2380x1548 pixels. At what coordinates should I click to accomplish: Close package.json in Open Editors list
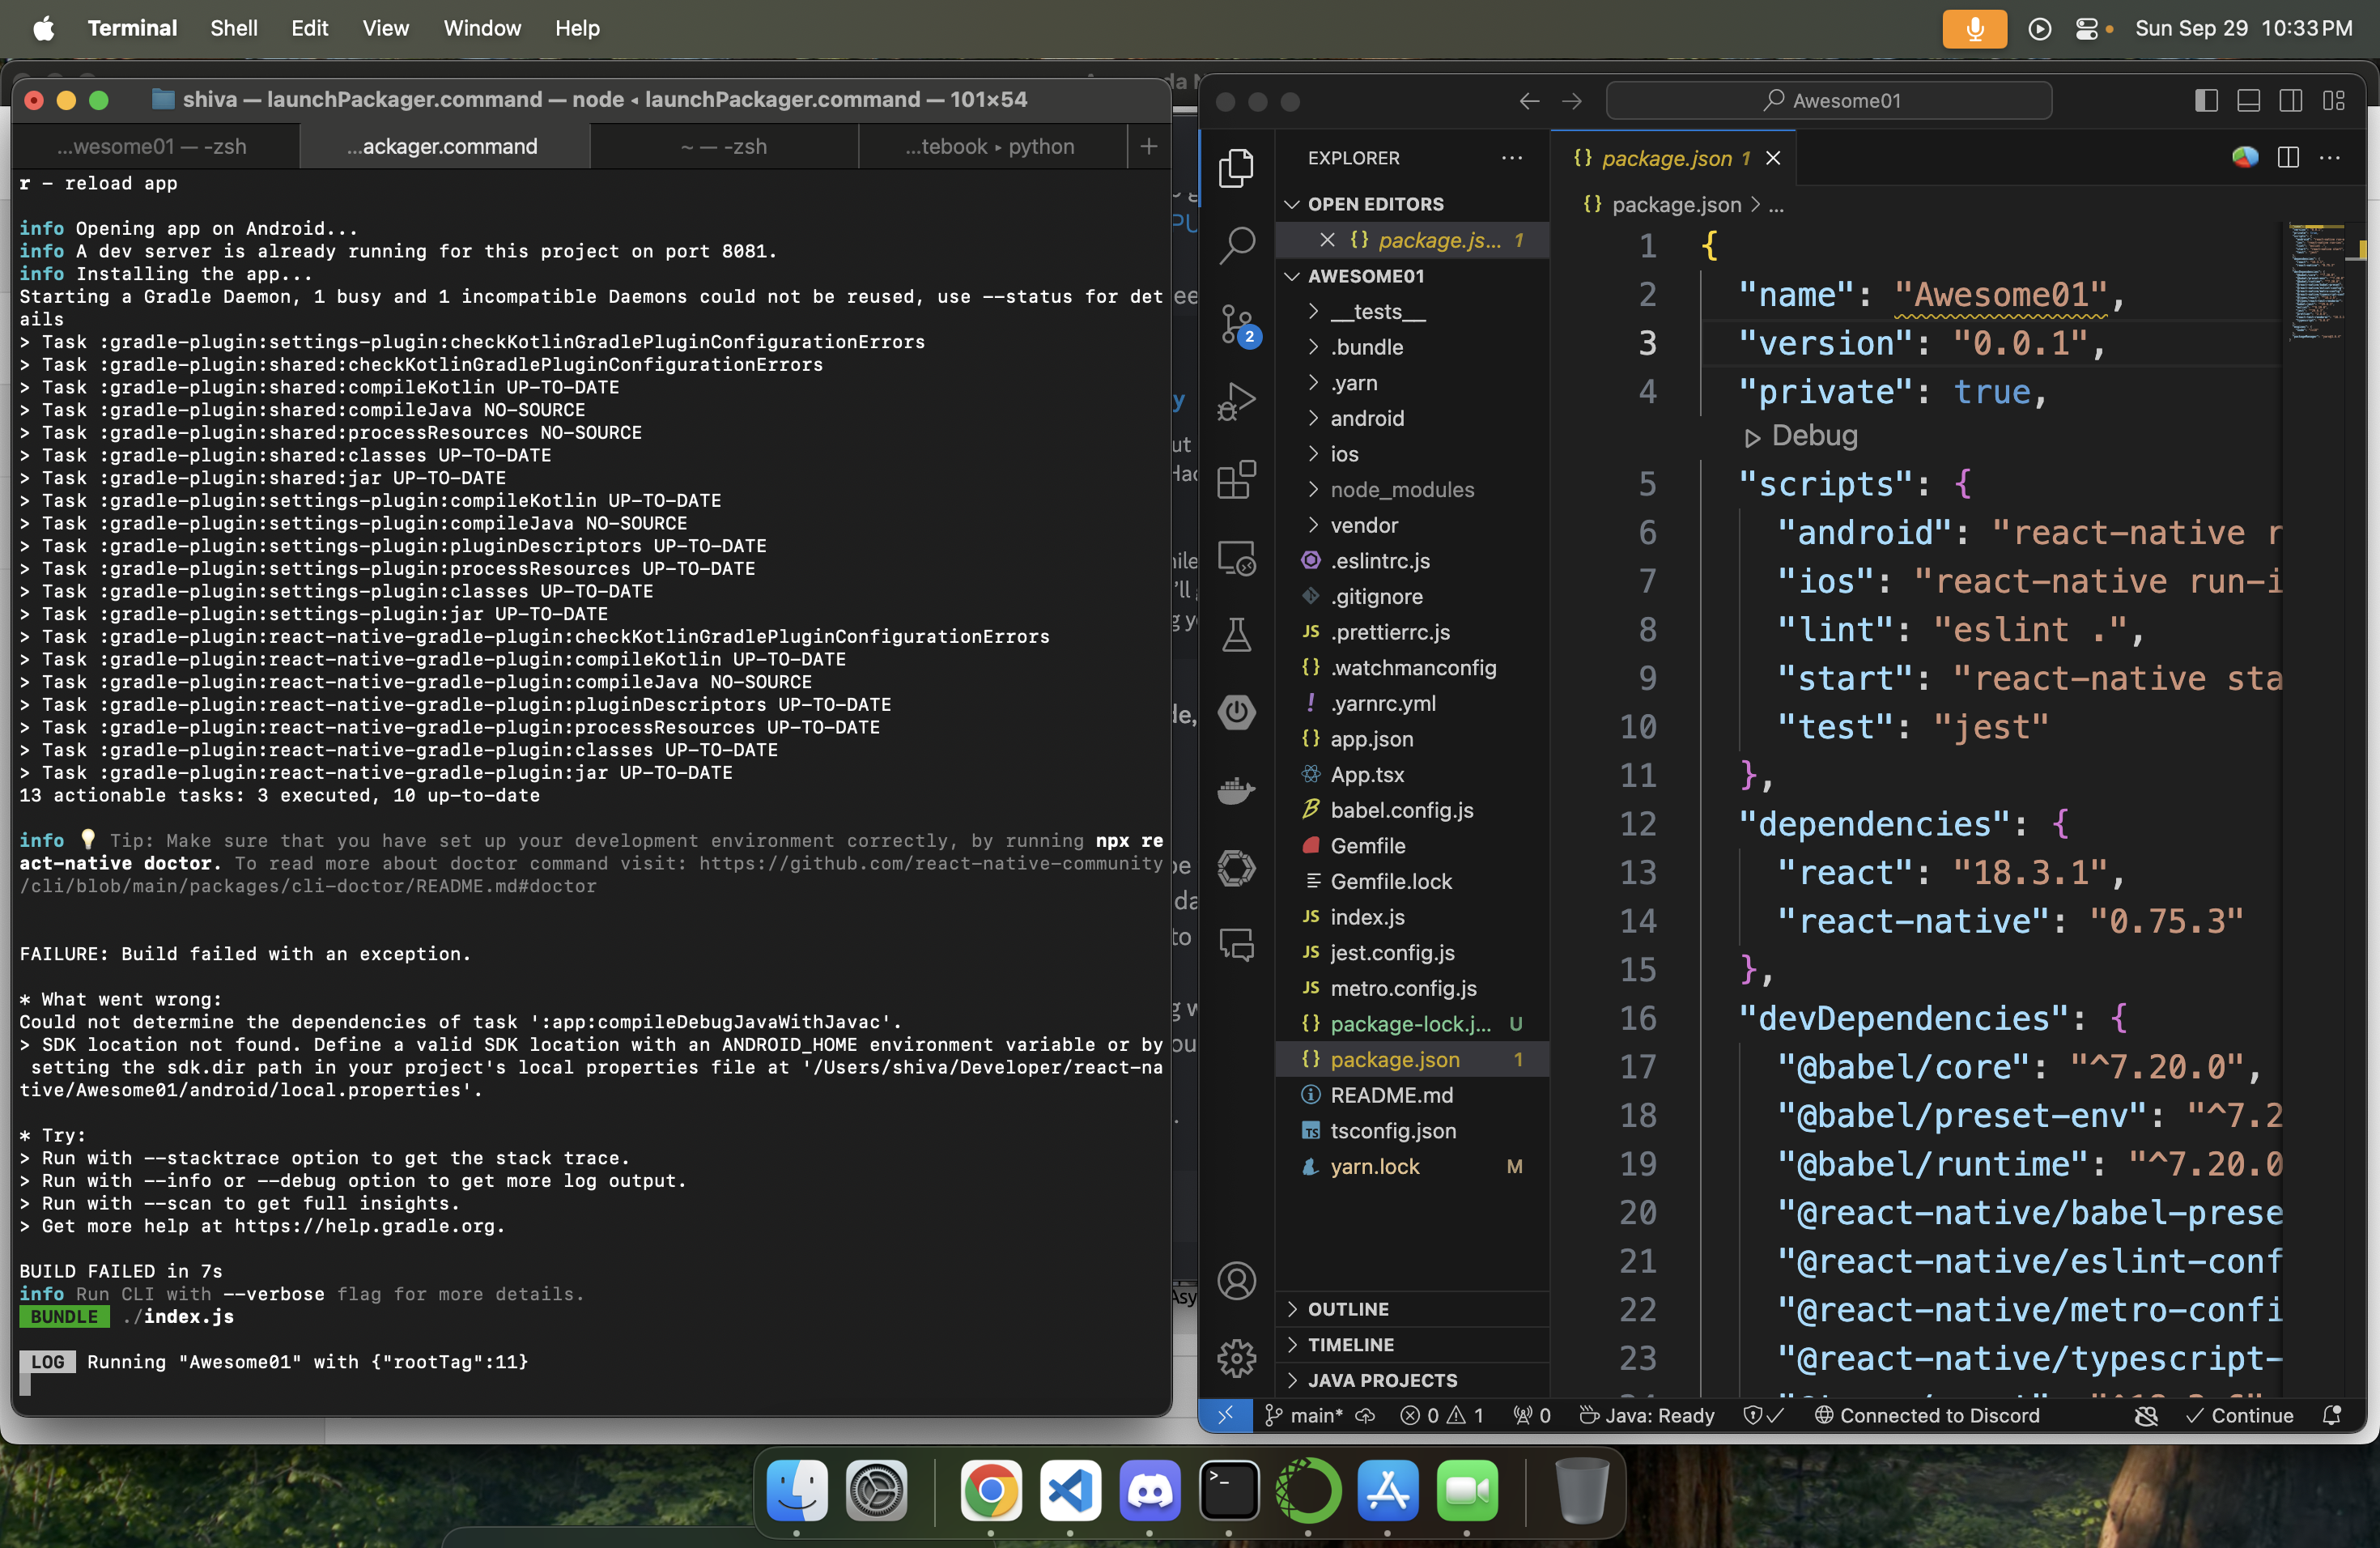tap(1327, 240)
